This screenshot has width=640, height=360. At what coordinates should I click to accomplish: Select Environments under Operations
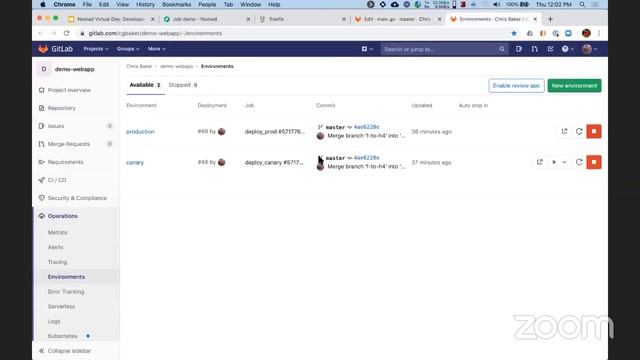[x=66, y=277]
